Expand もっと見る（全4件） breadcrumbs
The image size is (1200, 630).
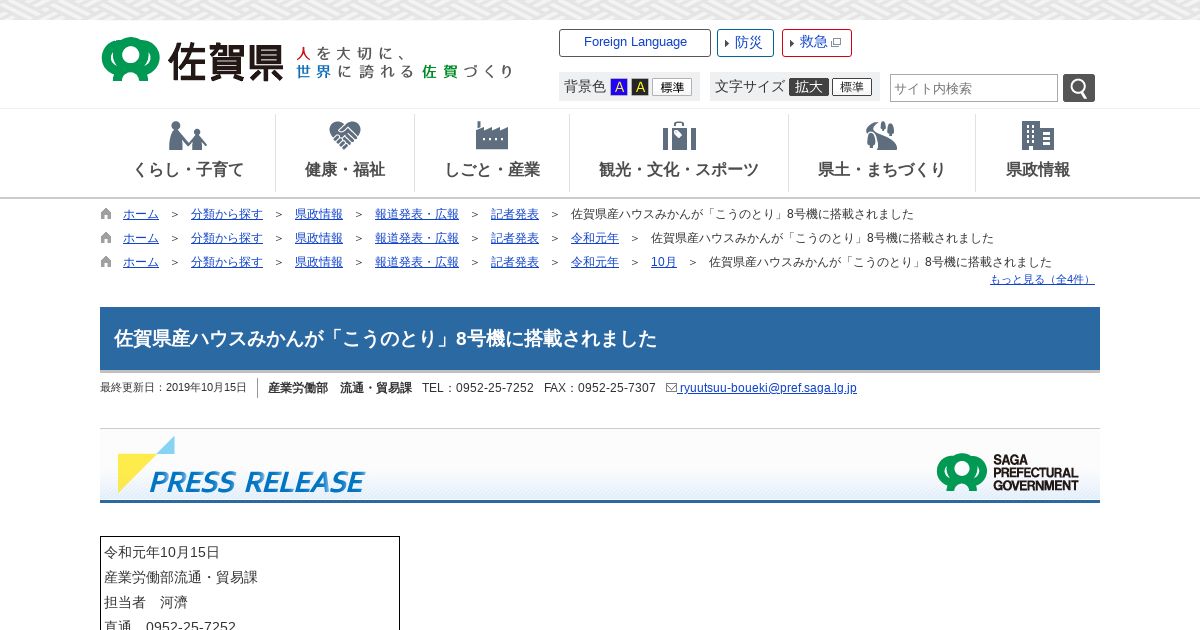point(1042,279)
